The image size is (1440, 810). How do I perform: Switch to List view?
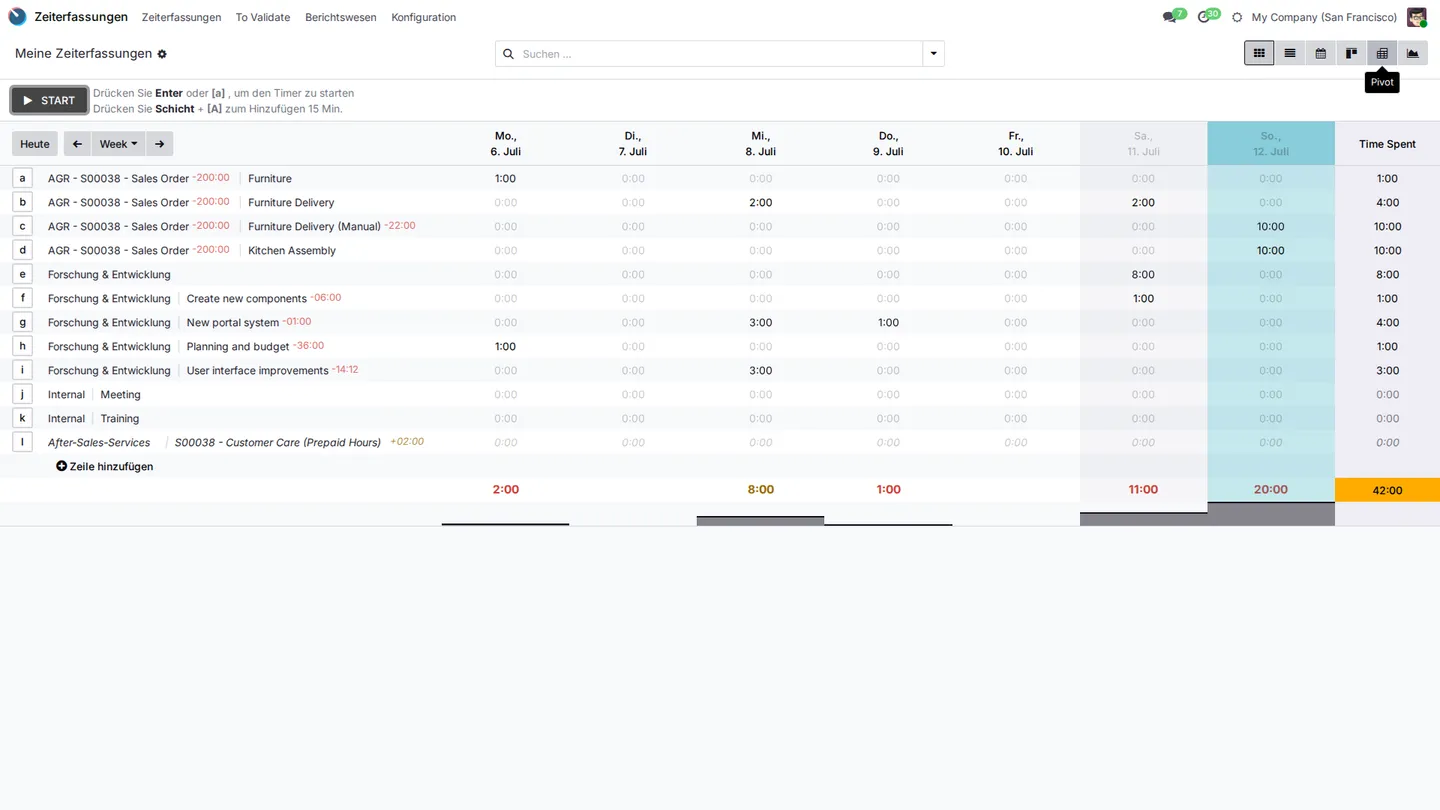[x=1290, y=53]
